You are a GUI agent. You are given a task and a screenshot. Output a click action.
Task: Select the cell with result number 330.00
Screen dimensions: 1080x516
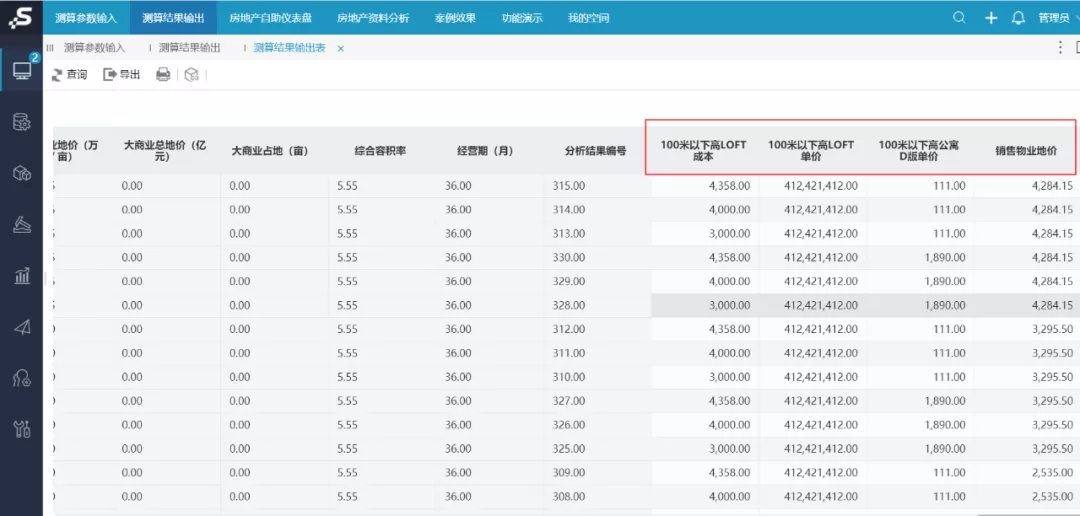point(597,257)
